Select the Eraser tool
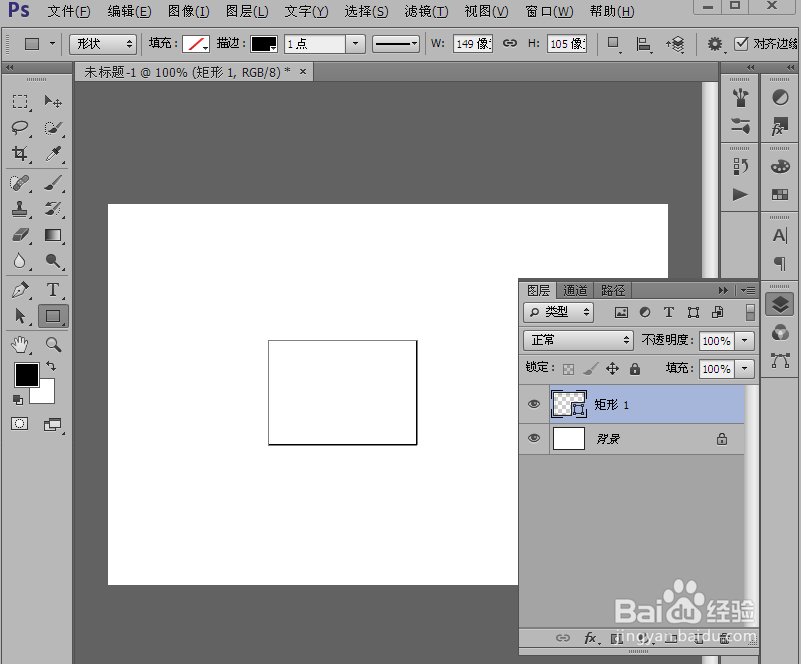 click(x=20, y=235)
